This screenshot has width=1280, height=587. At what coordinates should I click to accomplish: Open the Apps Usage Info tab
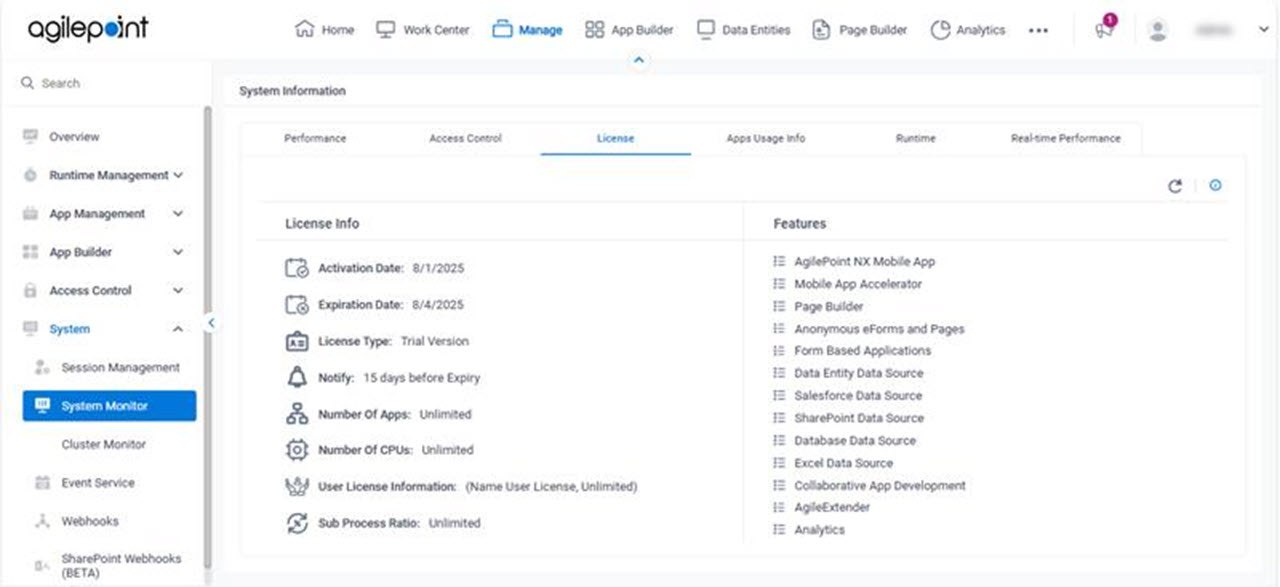(765, 138)
